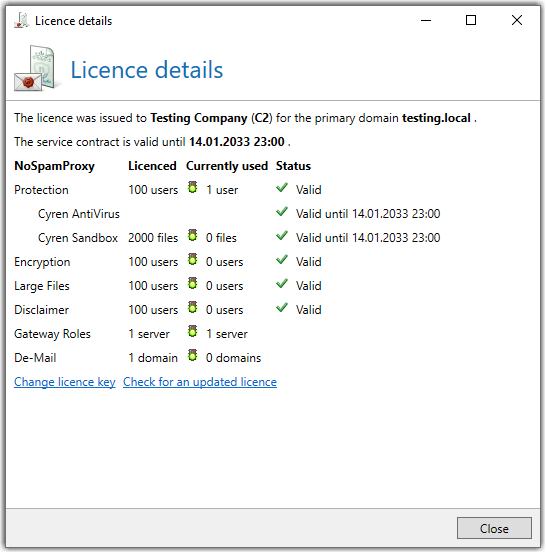Click the service contract date 14.01.2033 23:00

pyautogui.click(x=237, y=142)
